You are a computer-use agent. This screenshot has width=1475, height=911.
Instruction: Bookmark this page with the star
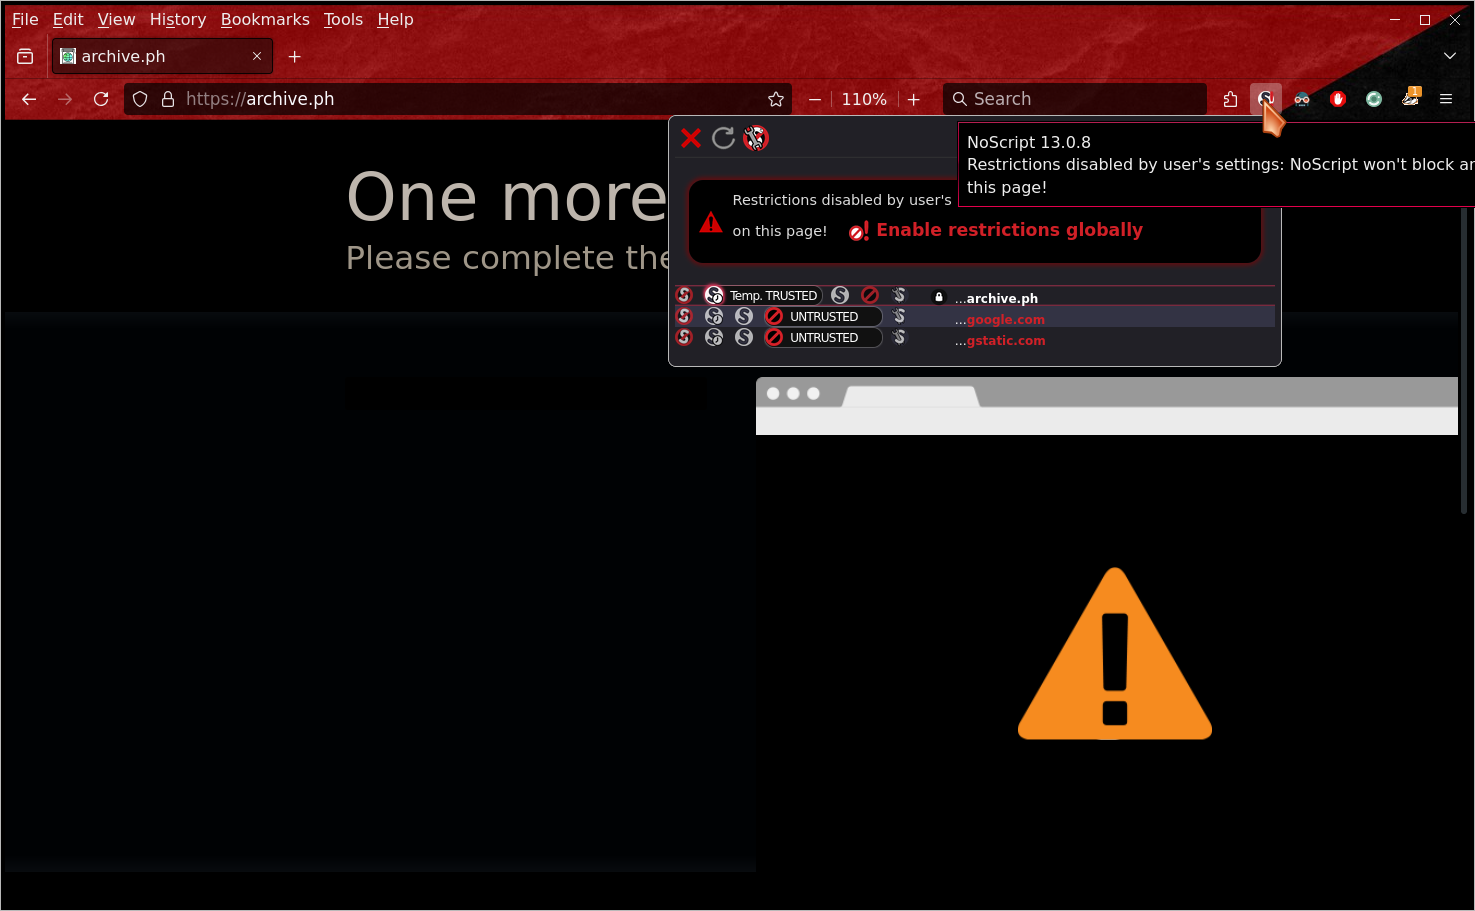pos(775,99)
